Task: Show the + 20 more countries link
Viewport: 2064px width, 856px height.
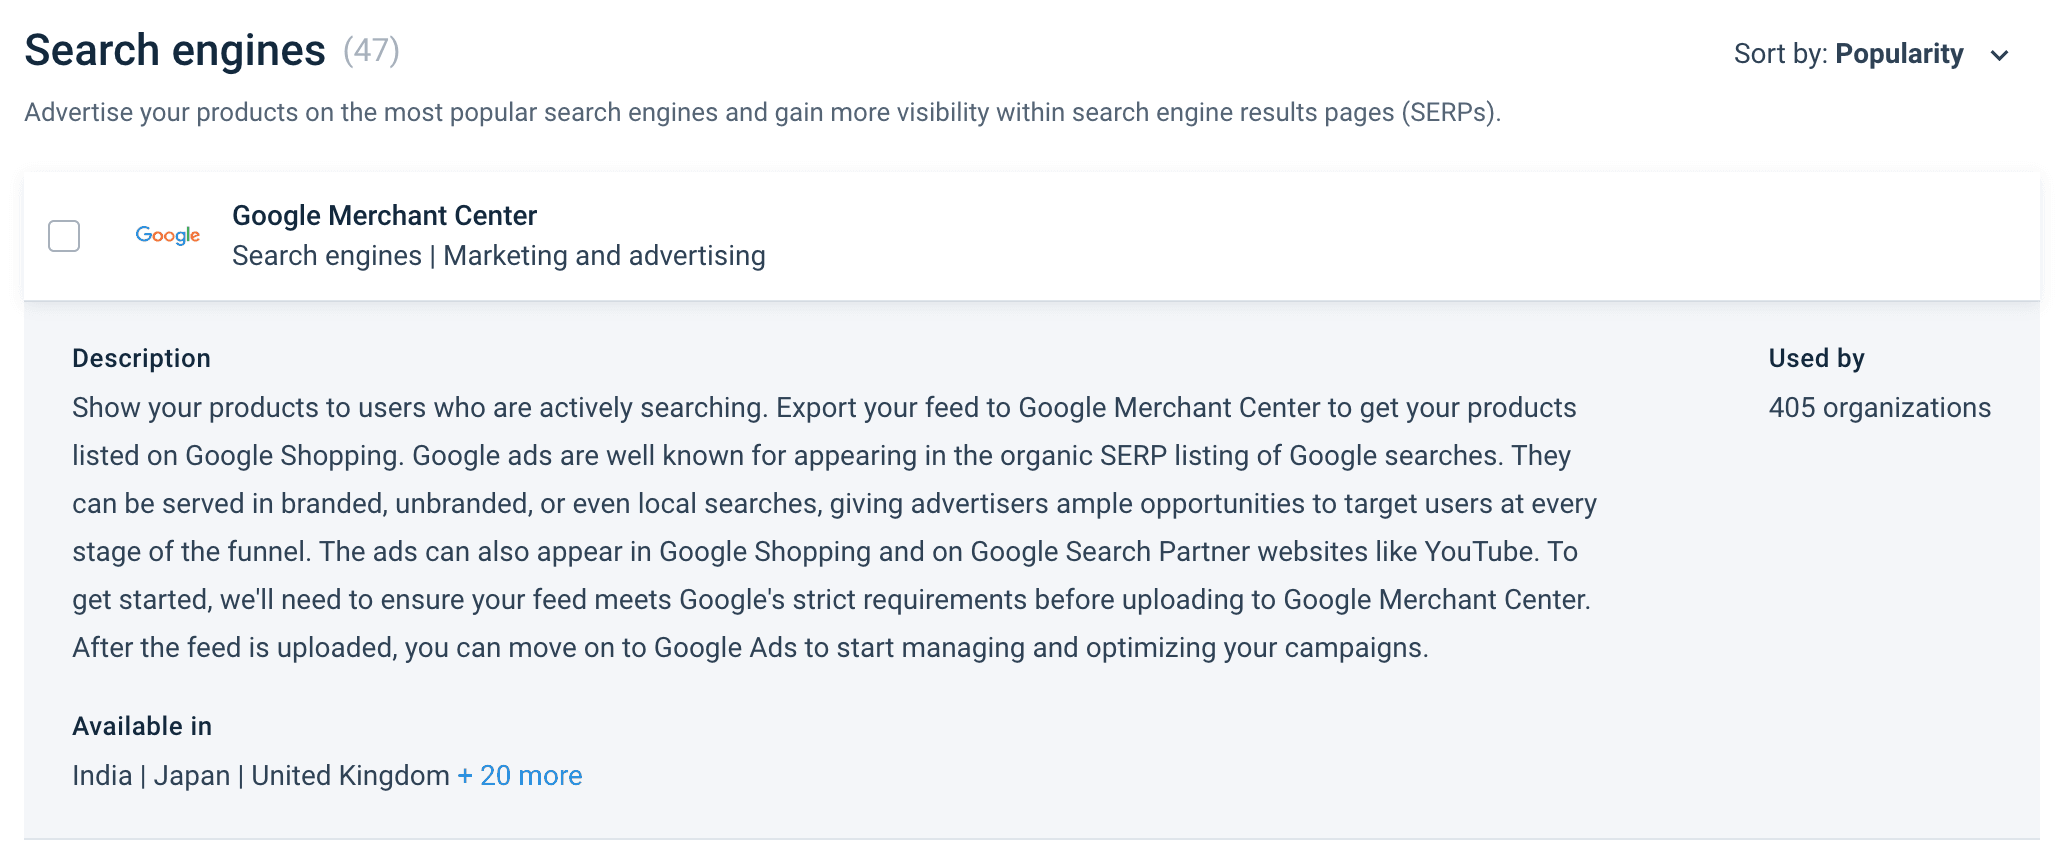Action: coord(520,776)
